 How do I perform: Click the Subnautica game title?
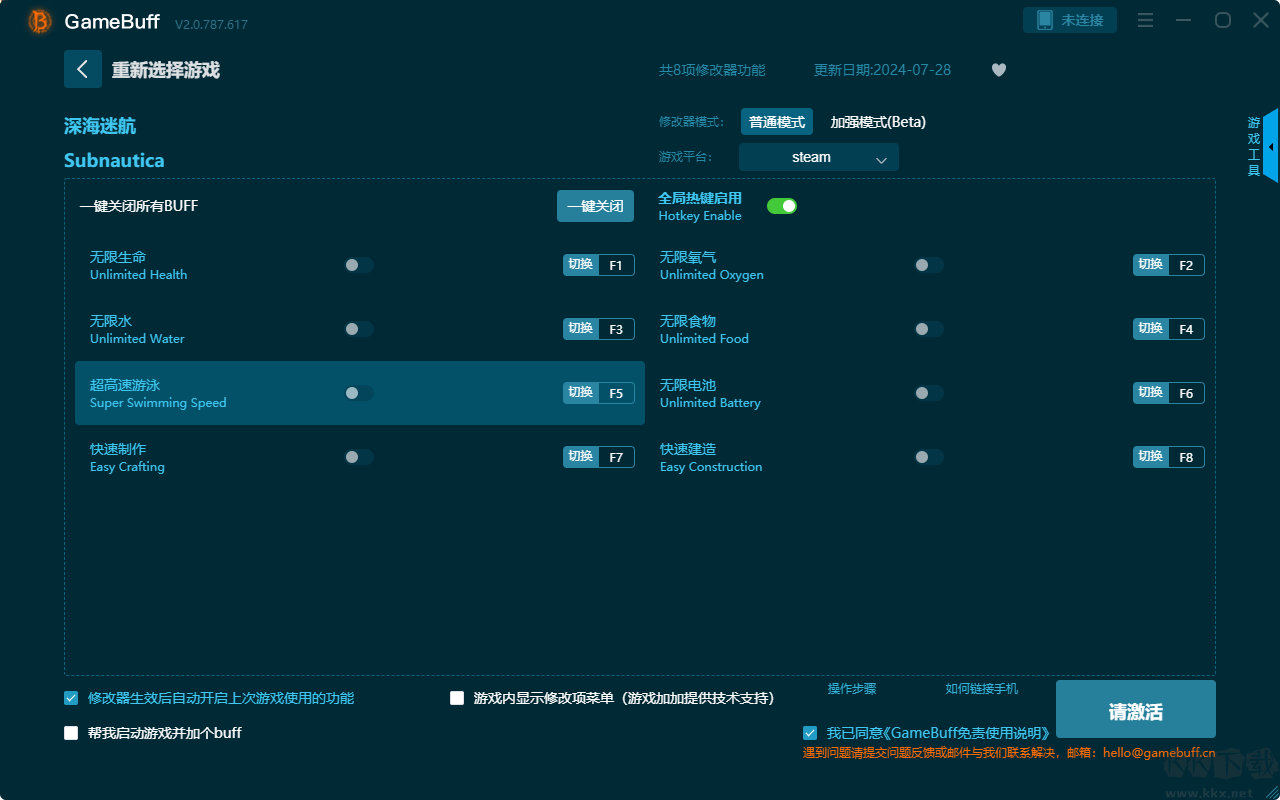(114, 160)
